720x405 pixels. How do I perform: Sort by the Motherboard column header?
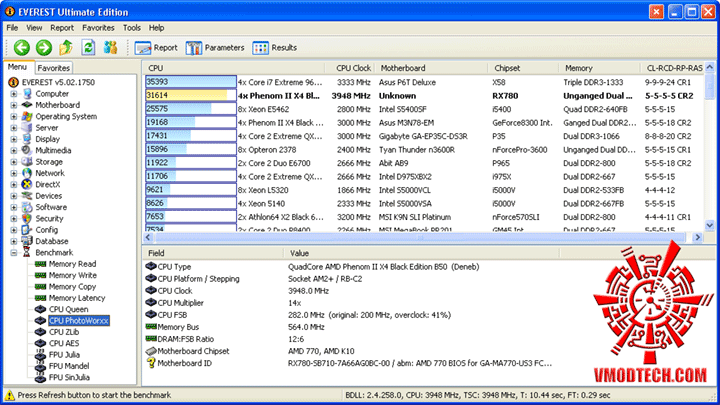point(431,68)
